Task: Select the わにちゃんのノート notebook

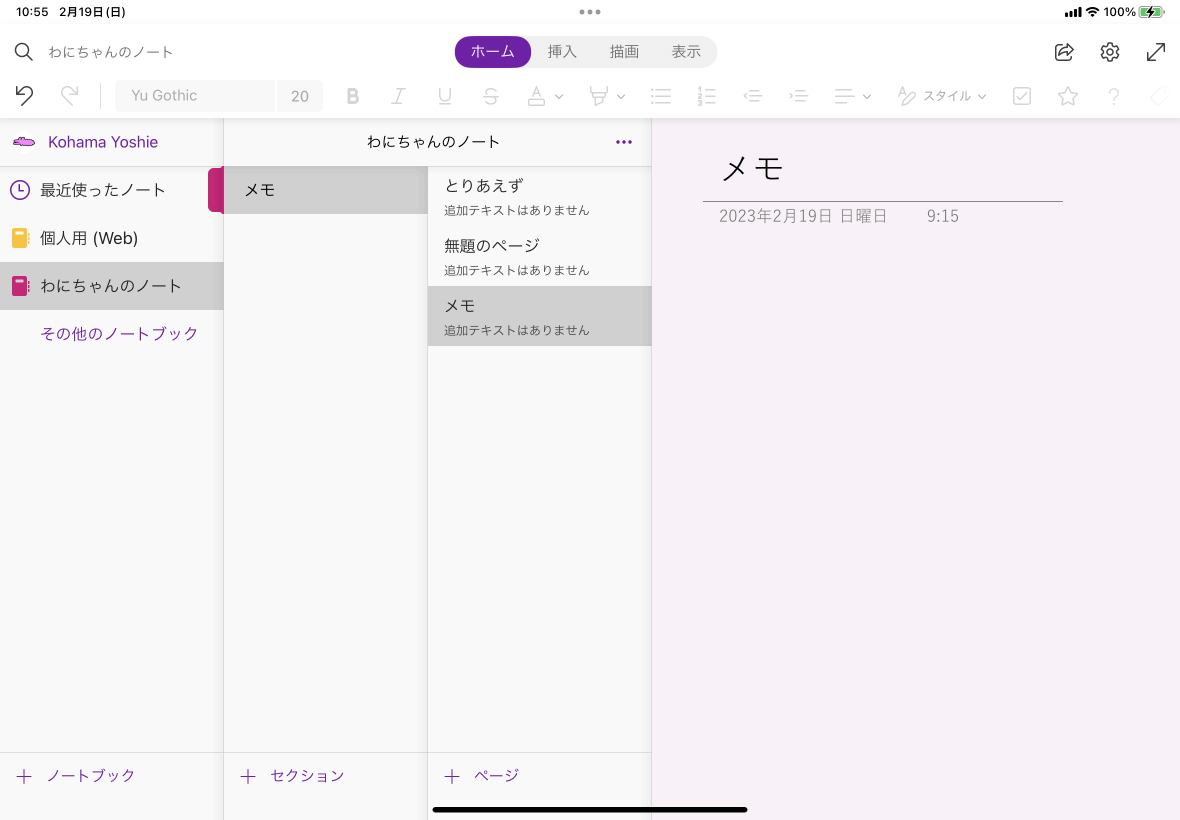Action: tap(111, 286)
